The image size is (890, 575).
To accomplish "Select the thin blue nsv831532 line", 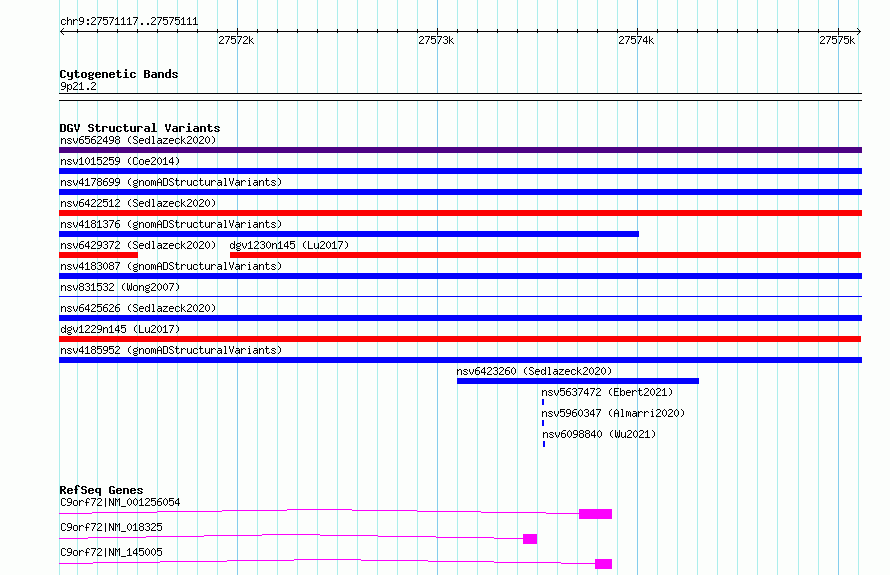I will tap(460, 296).
